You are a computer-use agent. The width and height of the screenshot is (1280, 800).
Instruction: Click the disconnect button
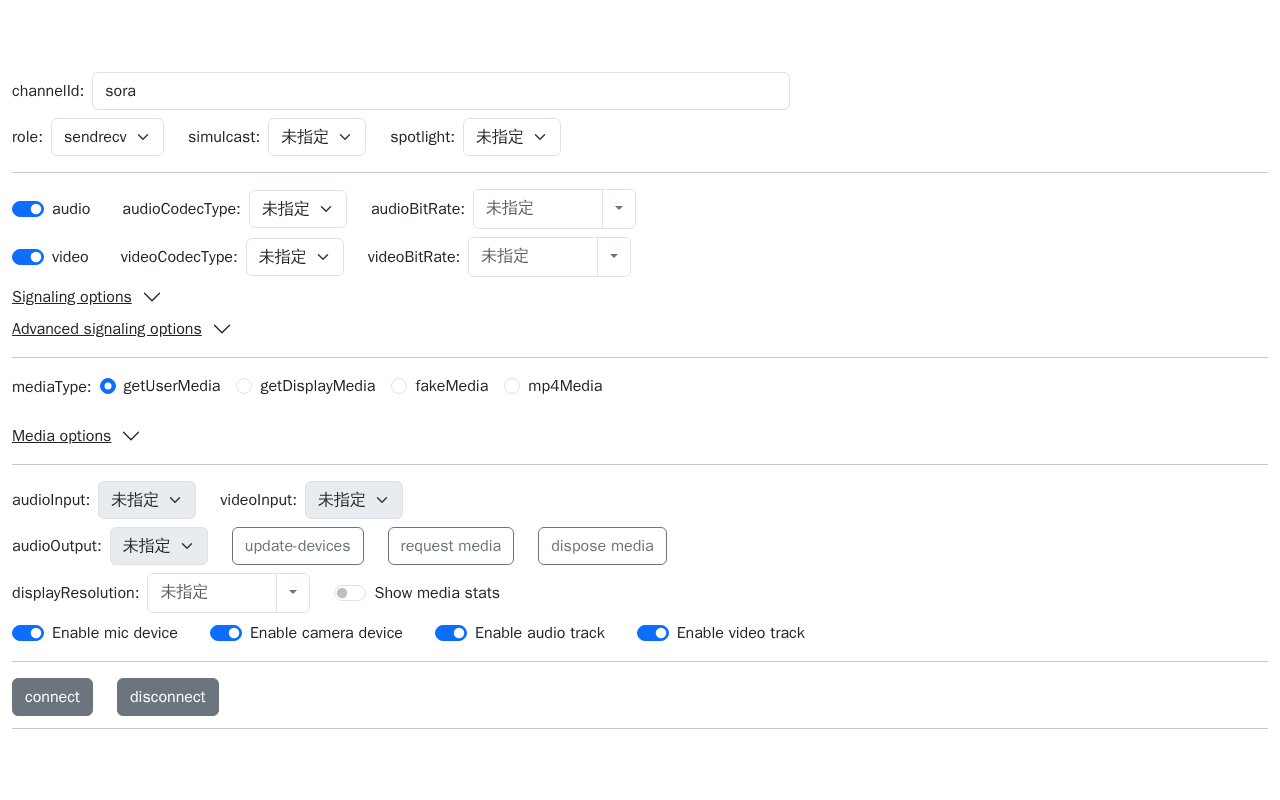tap(168, 697)
